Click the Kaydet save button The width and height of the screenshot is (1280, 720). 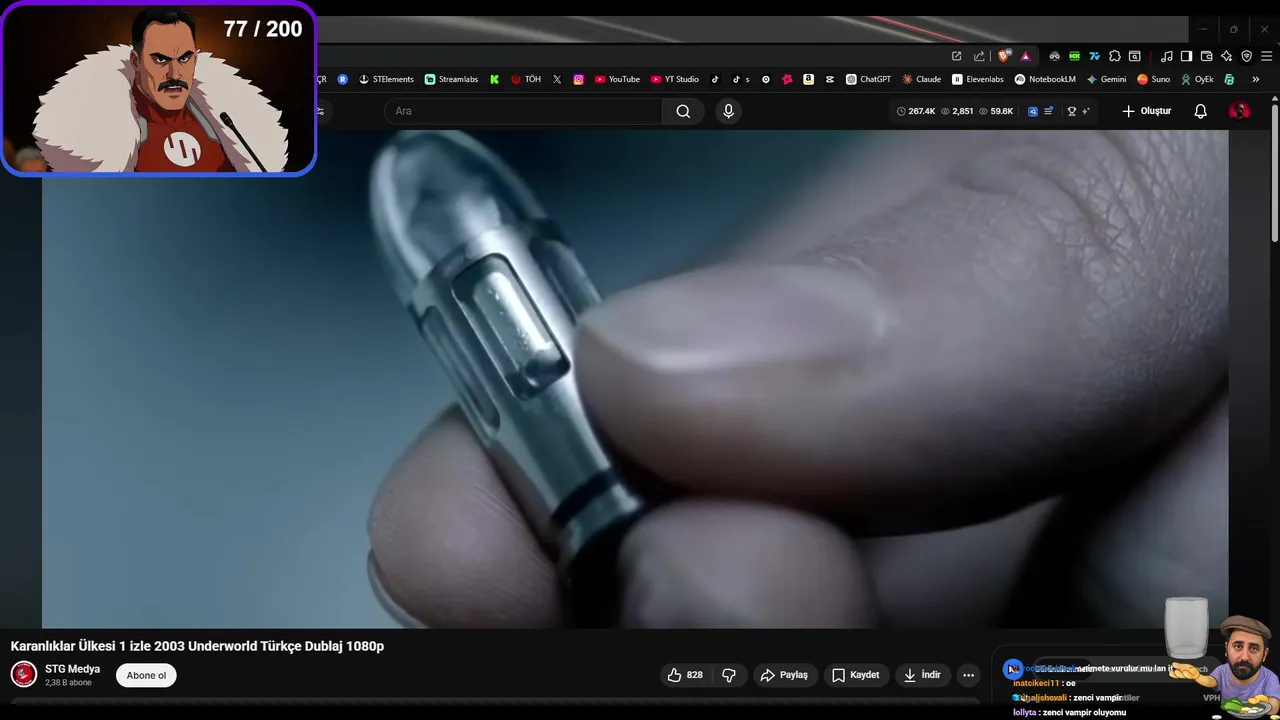(x=856, y=675)
